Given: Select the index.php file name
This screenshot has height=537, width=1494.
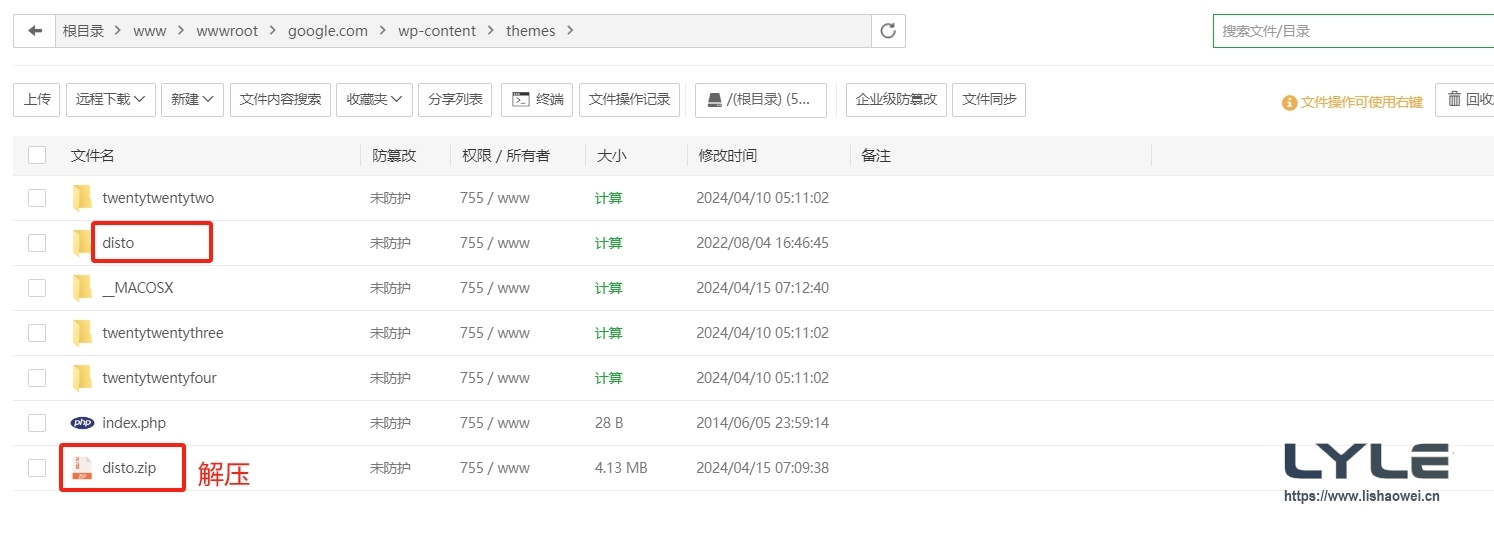Looking at the screenshot, I should 134,423.
